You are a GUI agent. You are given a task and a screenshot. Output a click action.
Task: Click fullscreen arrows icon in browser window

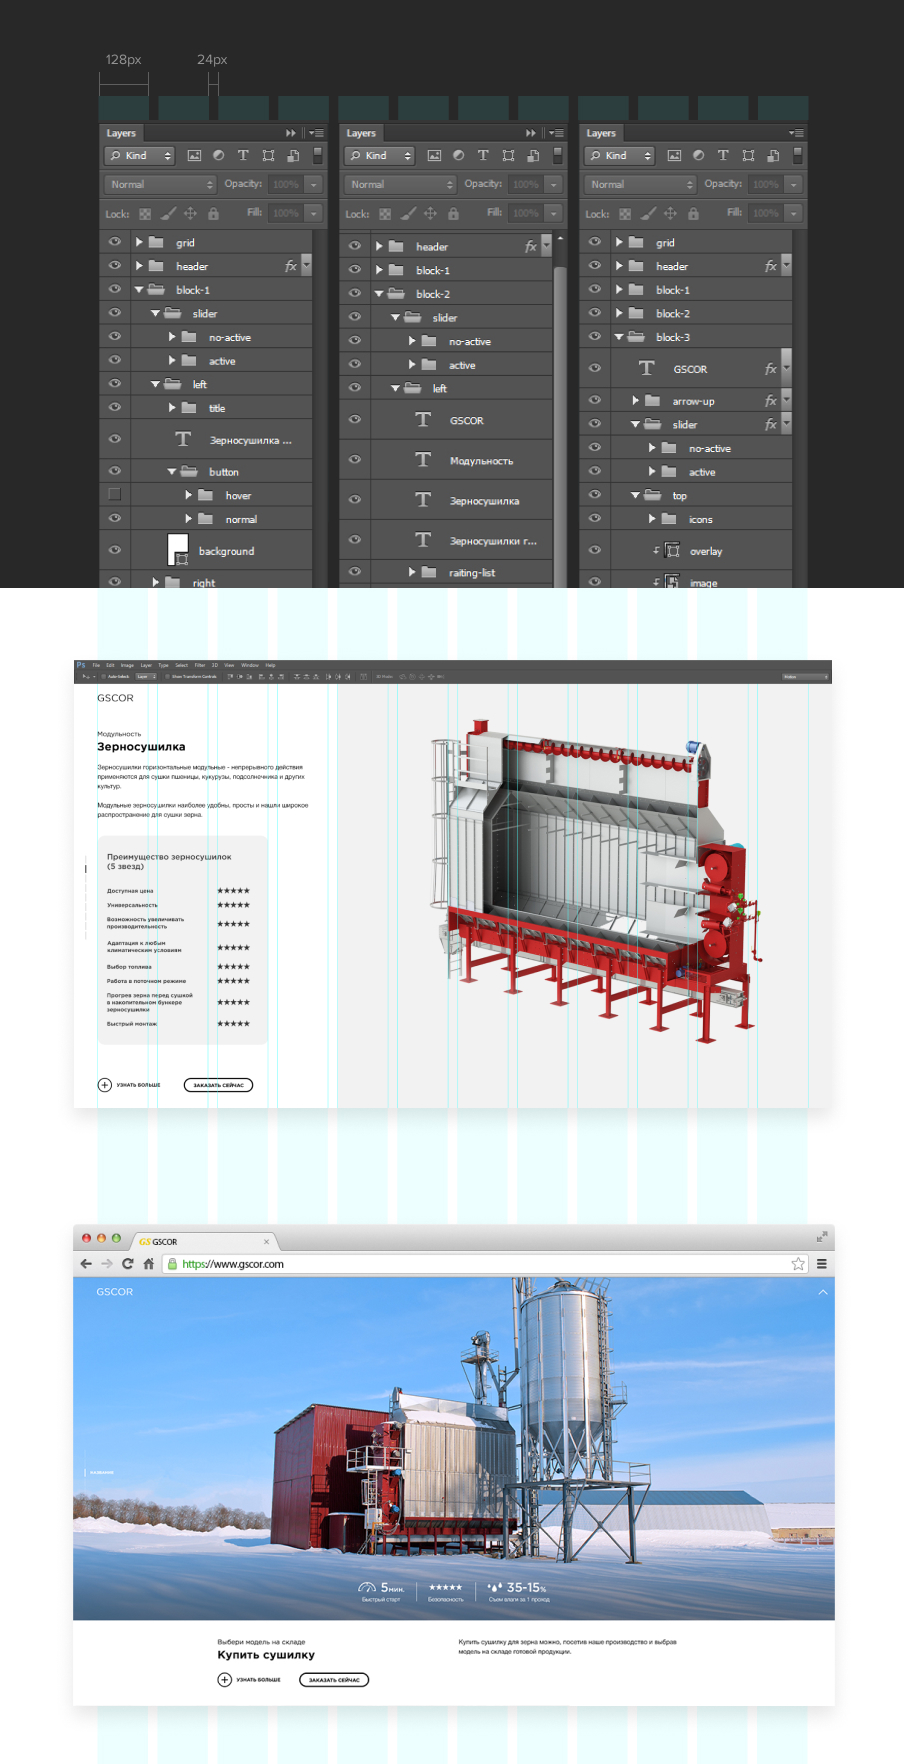(822, 1237)
